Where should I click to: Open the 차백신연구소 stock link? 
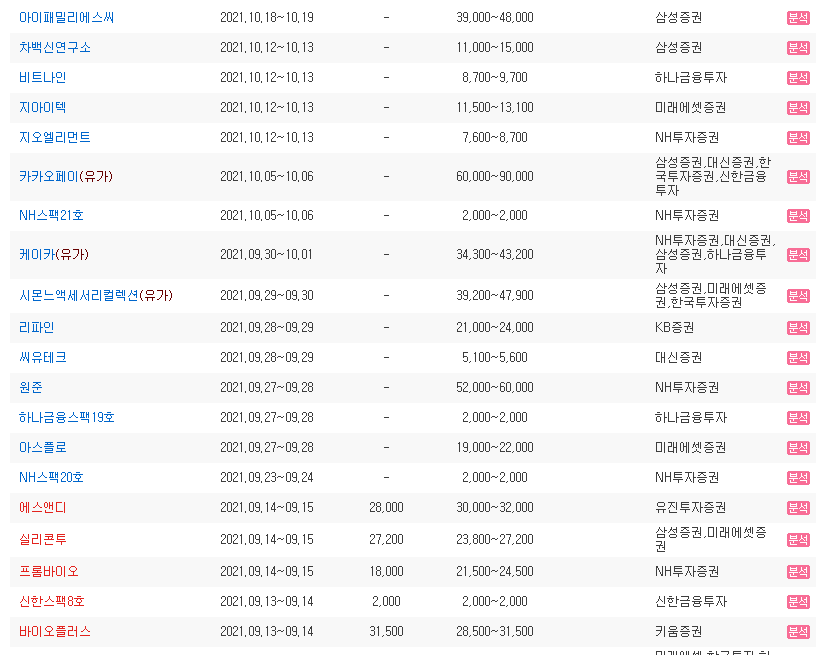pos(55,48)
